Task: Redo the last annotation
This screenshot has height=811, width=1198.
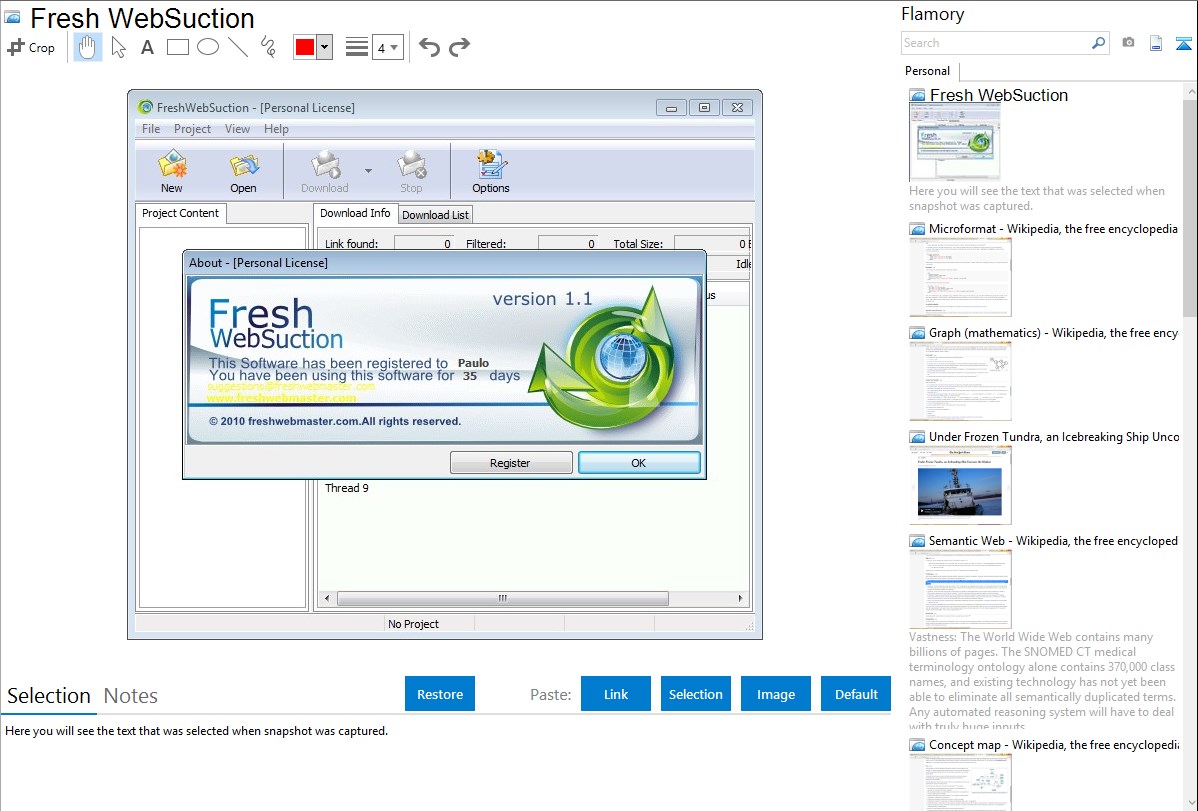Action: 459,47
